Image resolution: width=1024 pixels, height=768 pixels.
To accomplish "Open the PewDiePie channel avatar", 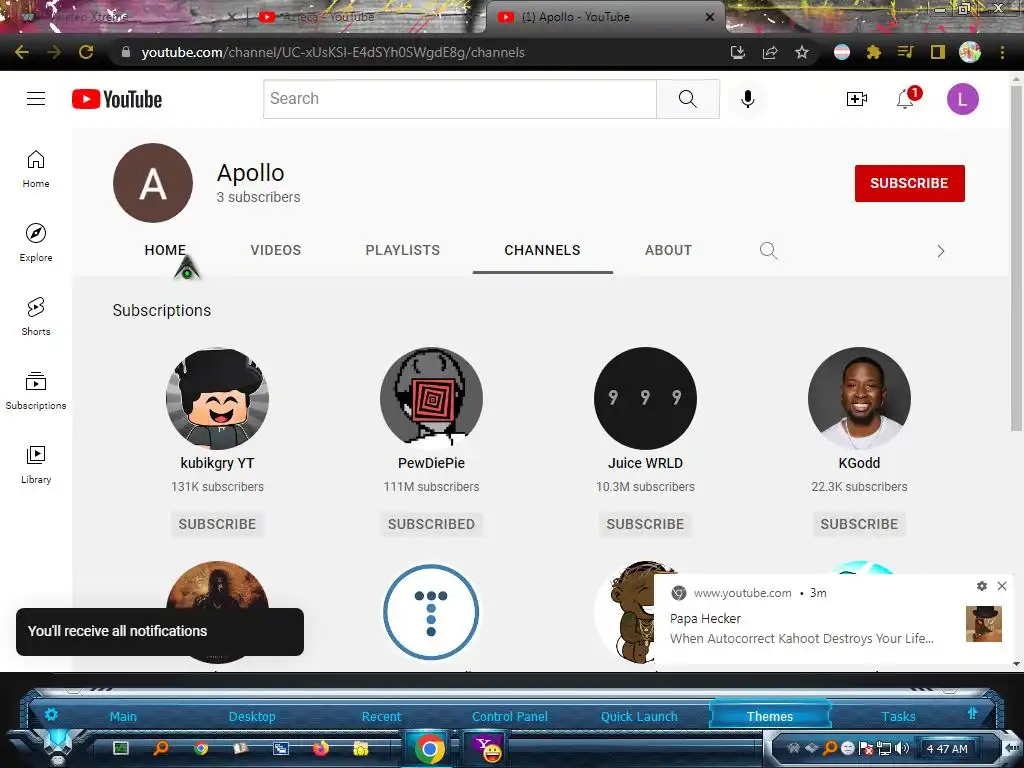I will (x=431, y=398).
